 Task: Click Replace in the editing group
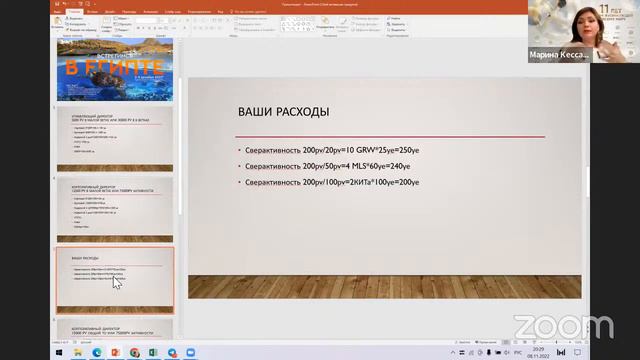coord(396,24)
